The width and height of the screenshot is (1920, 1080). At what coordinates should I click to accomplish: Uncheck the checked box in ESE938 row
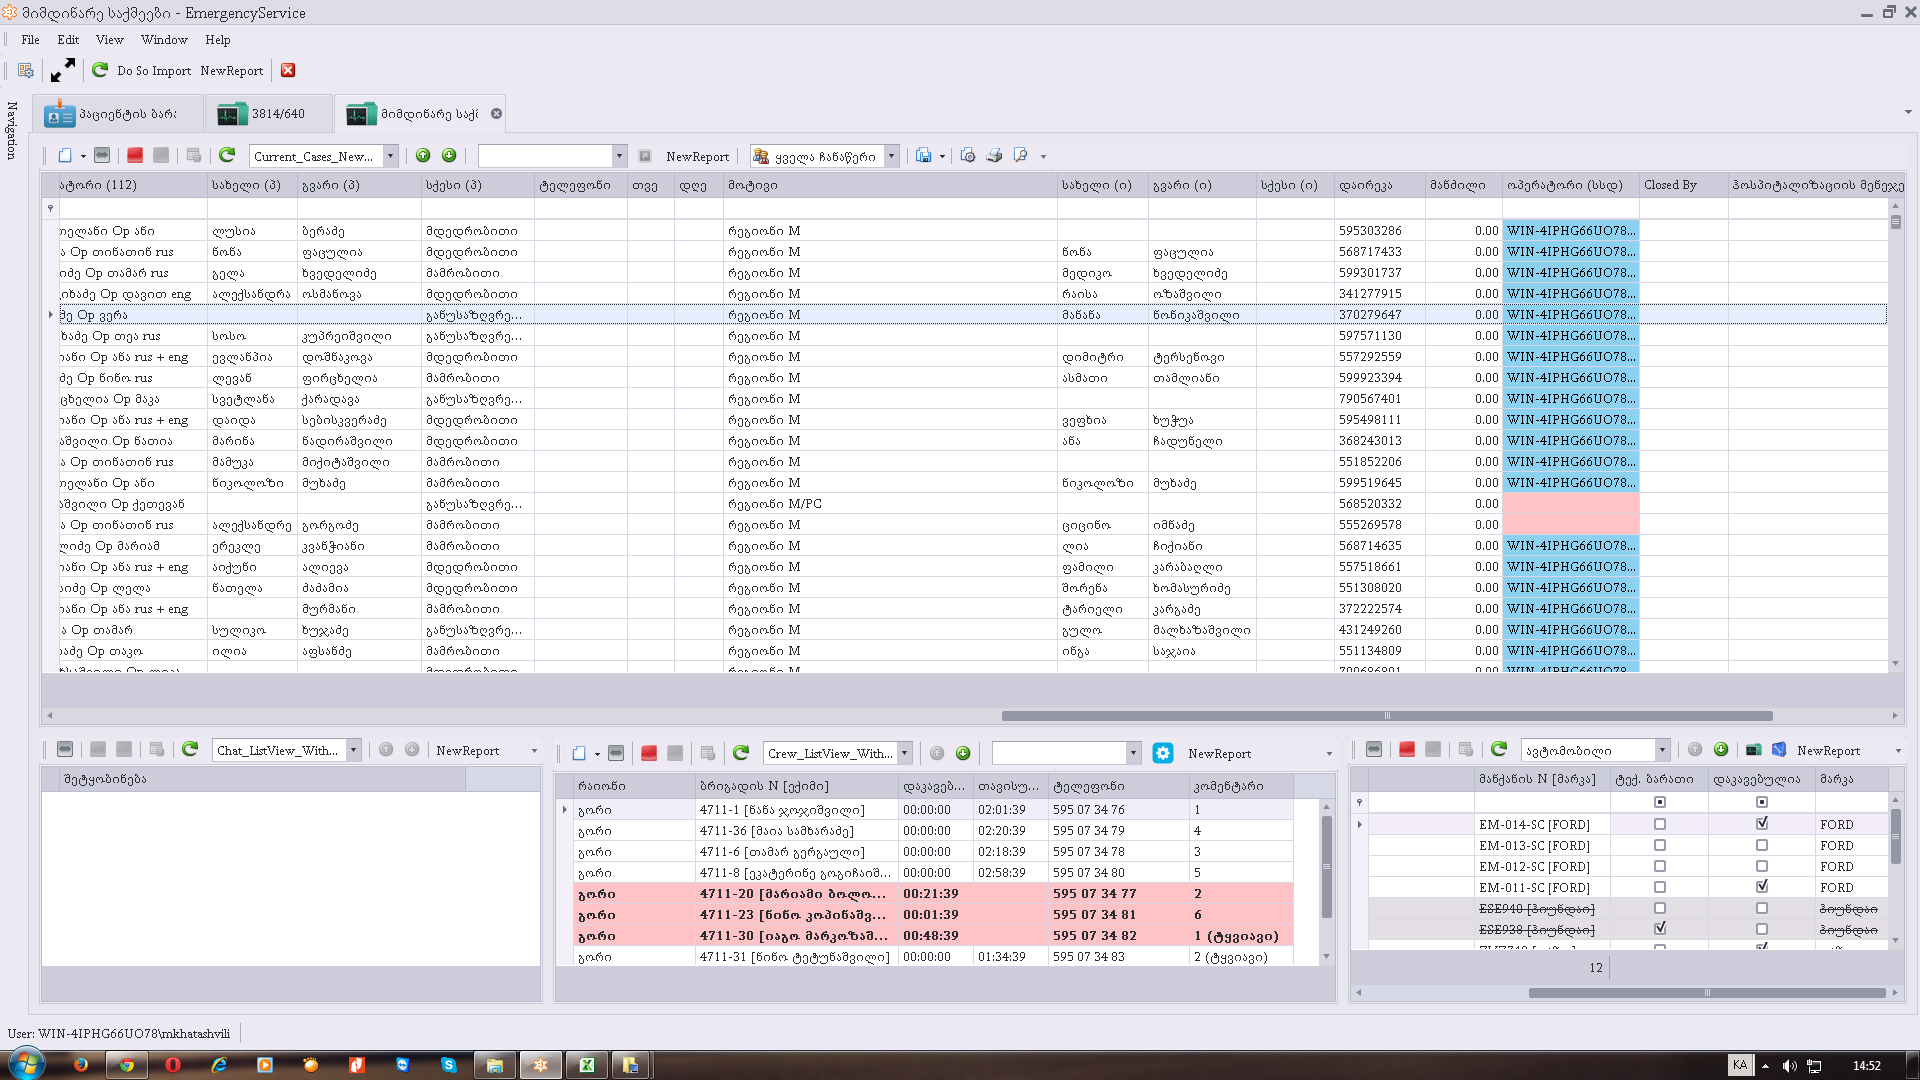click(1660, 930)
